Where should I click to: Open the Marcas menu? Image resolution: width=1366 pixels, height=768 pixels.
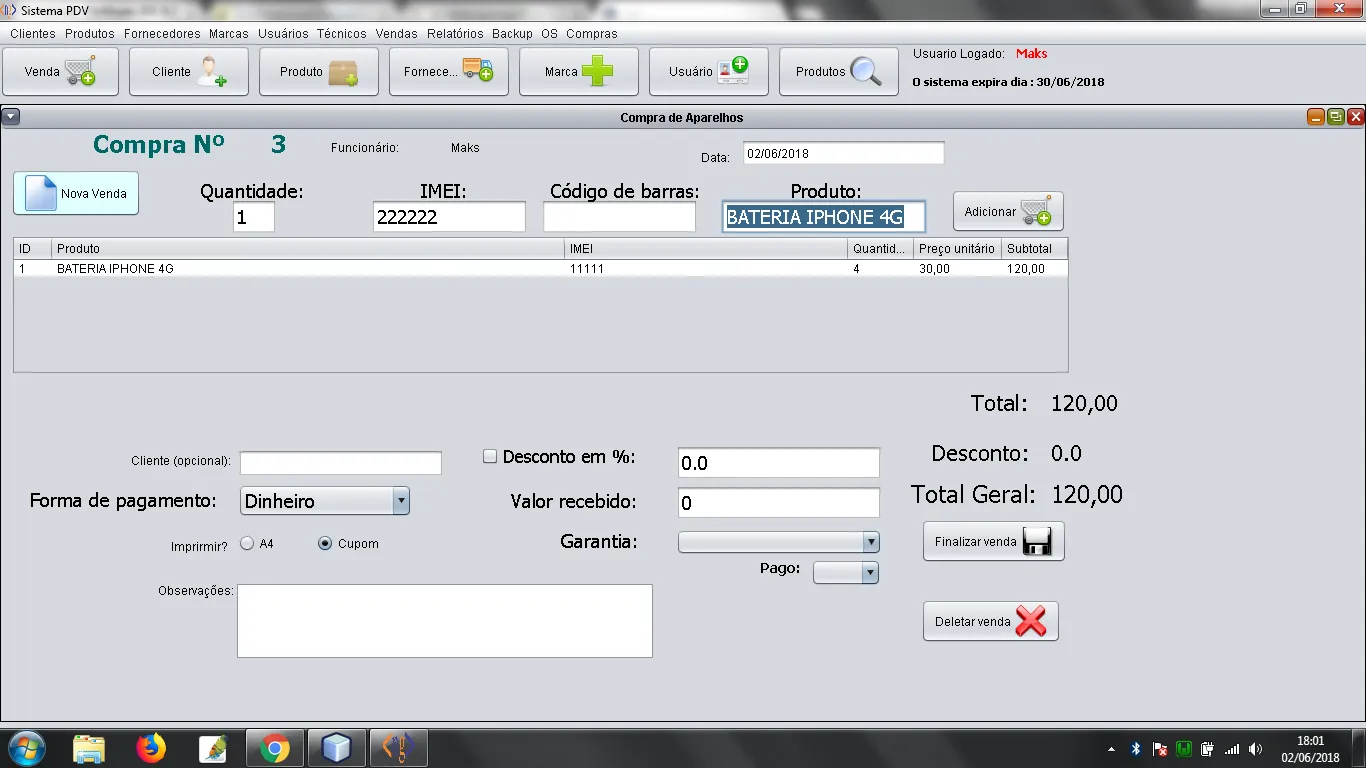point(229,33)
